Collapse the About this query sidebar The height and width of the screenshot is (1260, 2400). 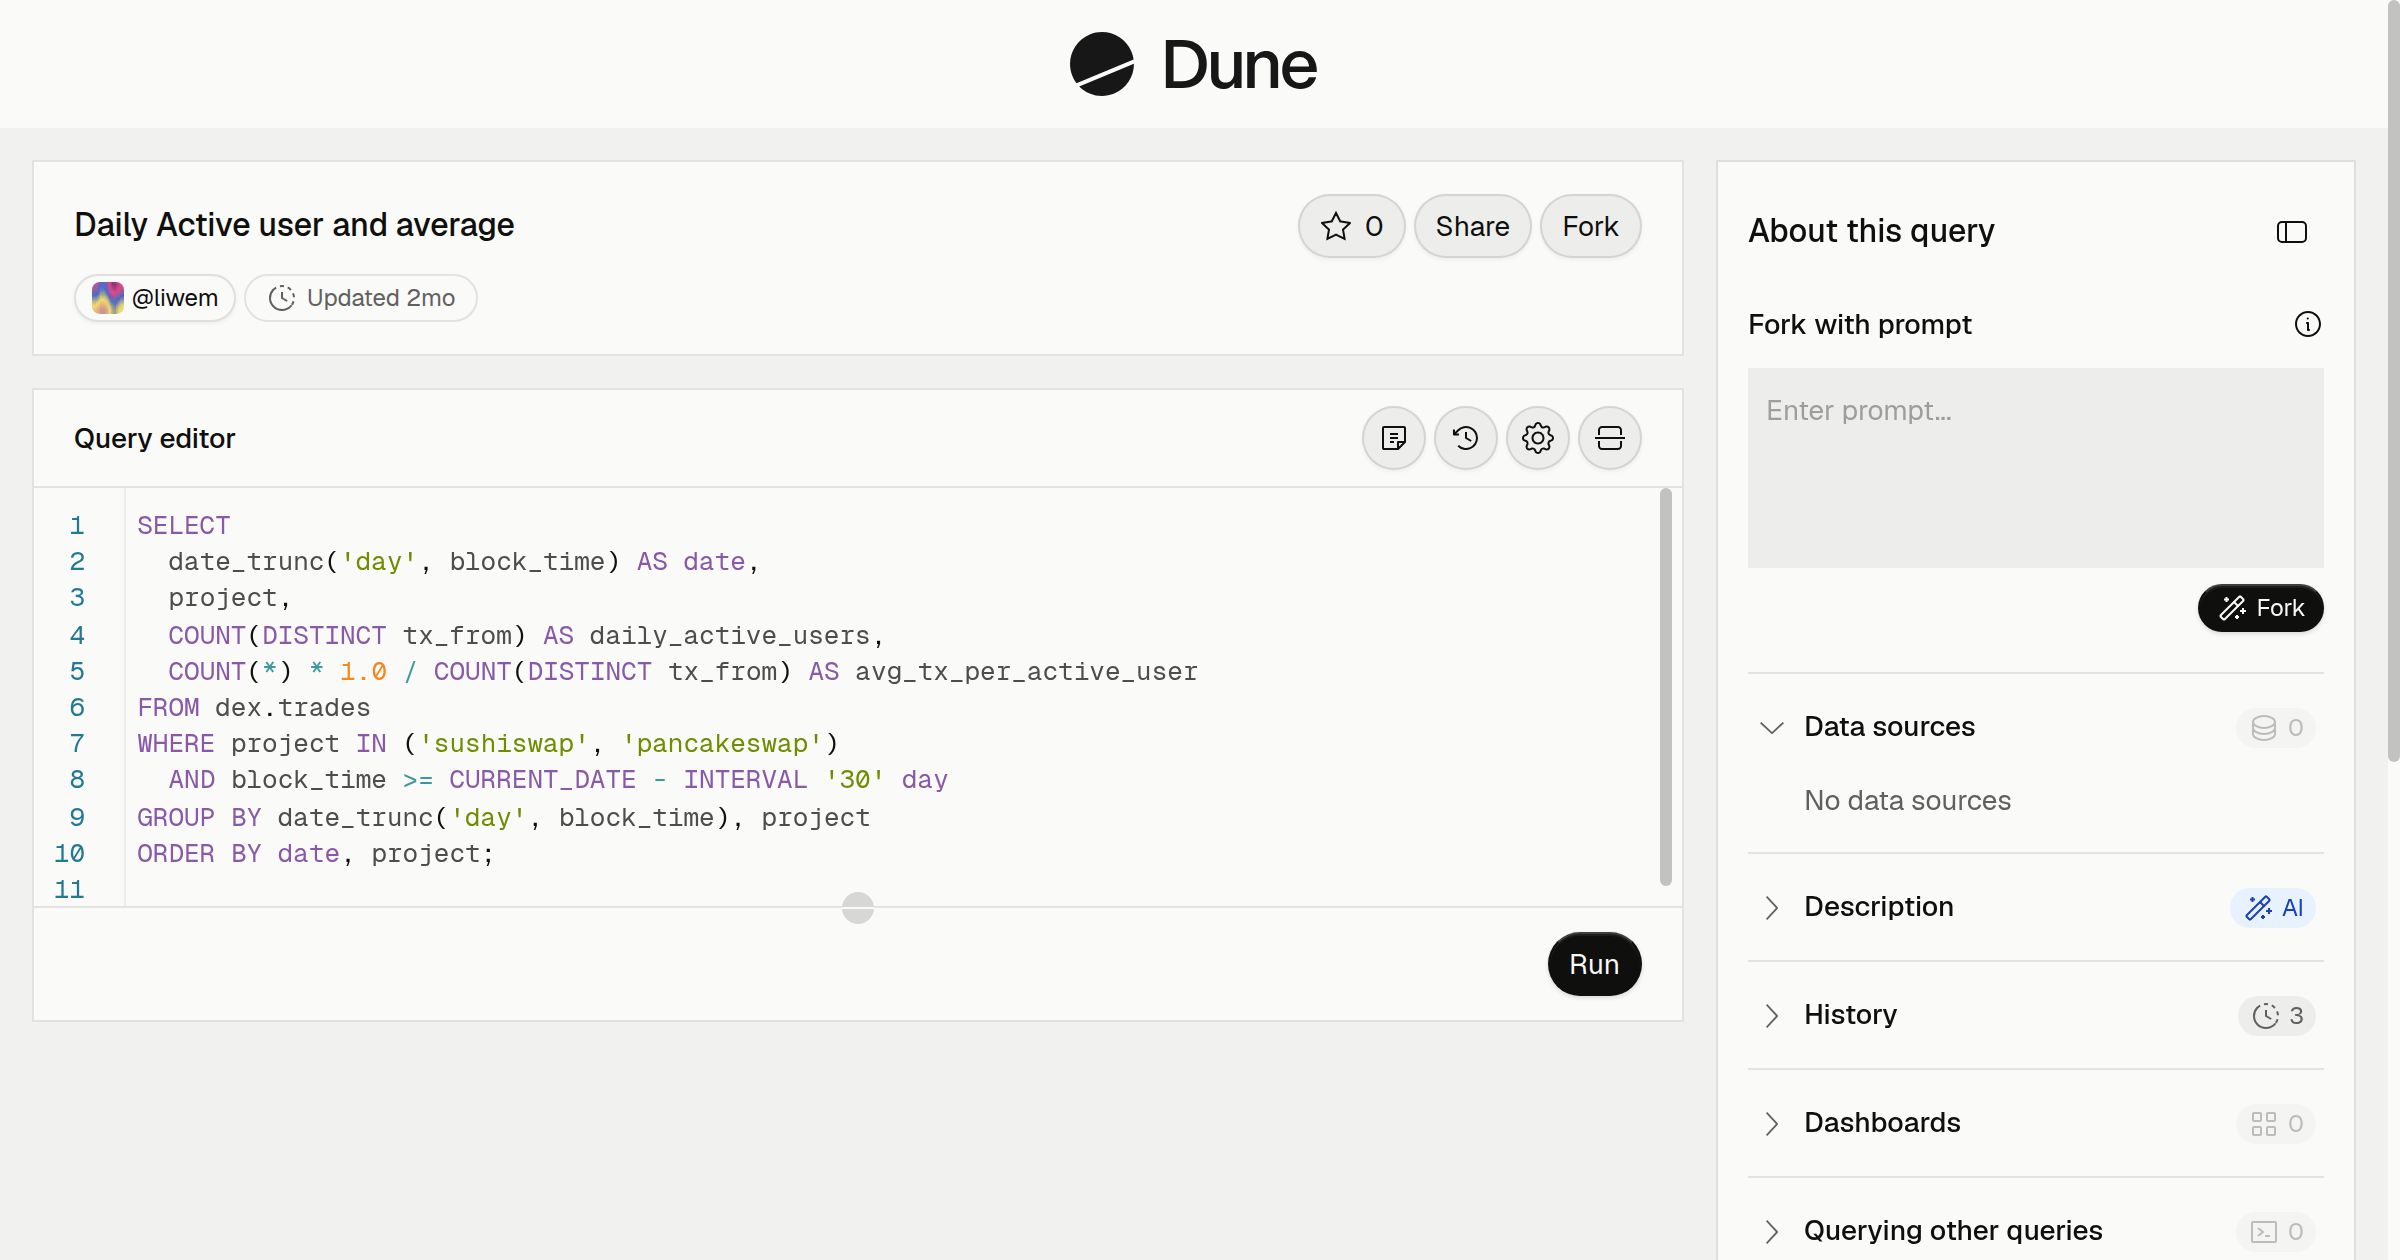pyautogui.click(x=2292, y=232)
